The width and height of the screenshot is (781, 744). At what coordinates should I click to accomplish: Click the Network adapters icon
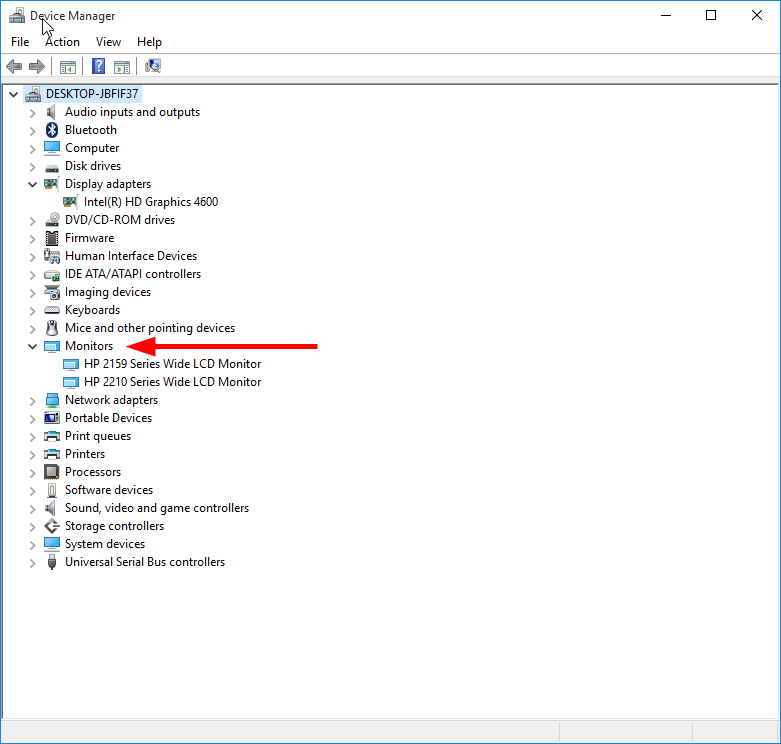click(52, 400)
